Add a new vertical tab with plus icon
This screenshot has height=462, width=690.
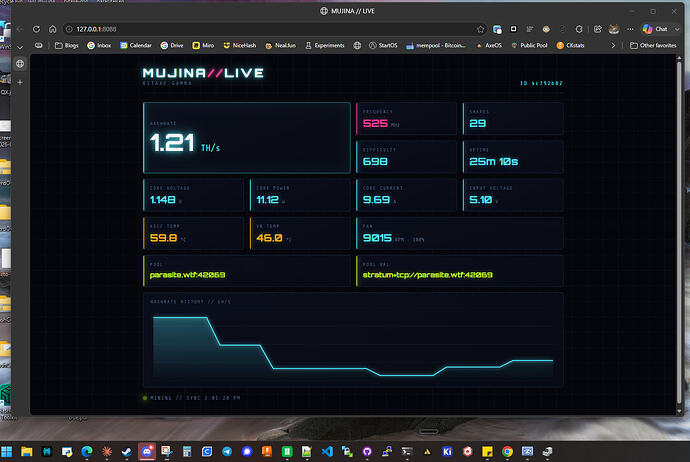point(20,82)
